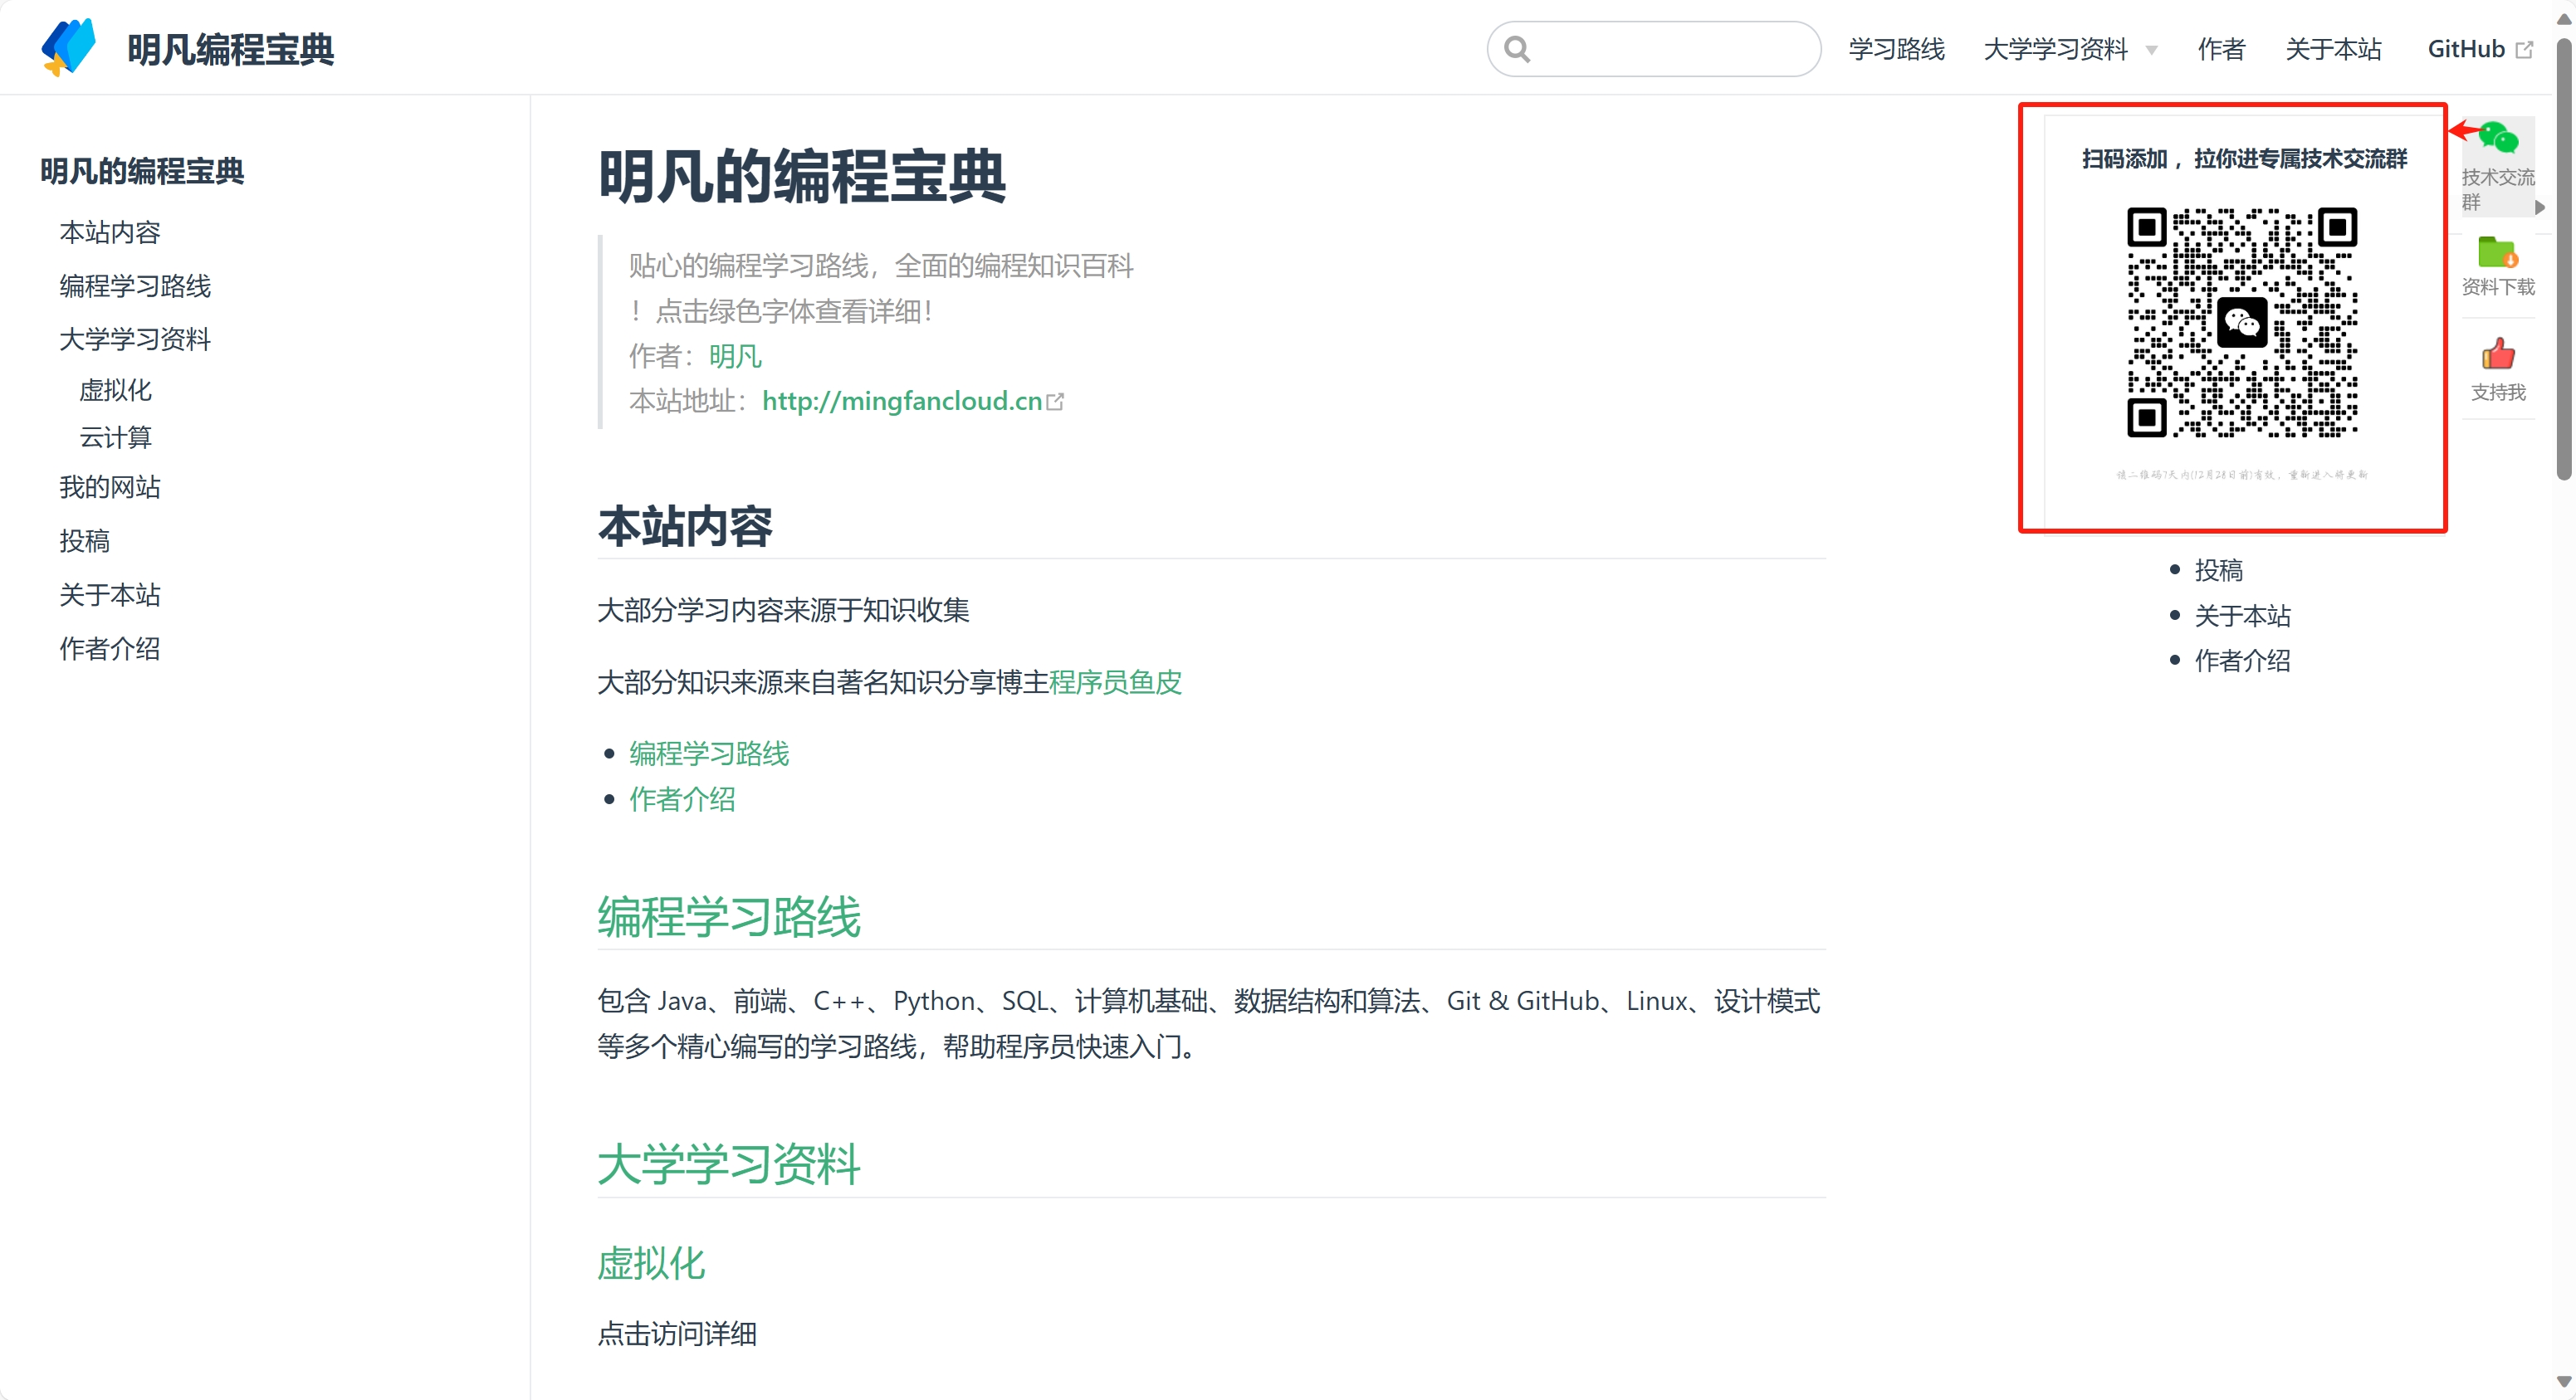Open the 程序员鱼皮 link
The width and height of the screenshot is (2576, 1400).
tap(1115, 682)
